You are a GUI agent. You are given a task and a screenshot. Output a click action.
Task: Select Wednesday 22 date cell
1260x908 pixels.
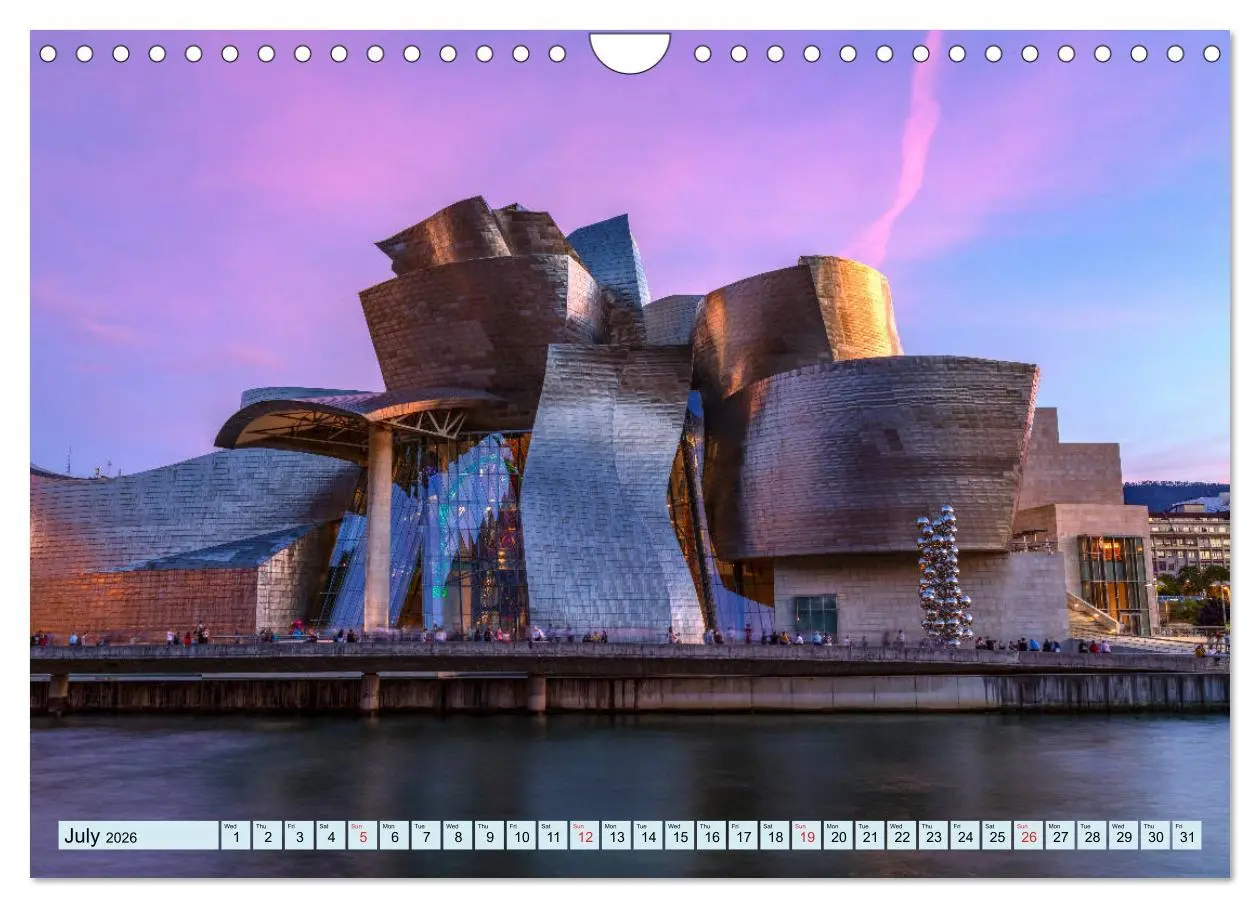coord(901,835)
